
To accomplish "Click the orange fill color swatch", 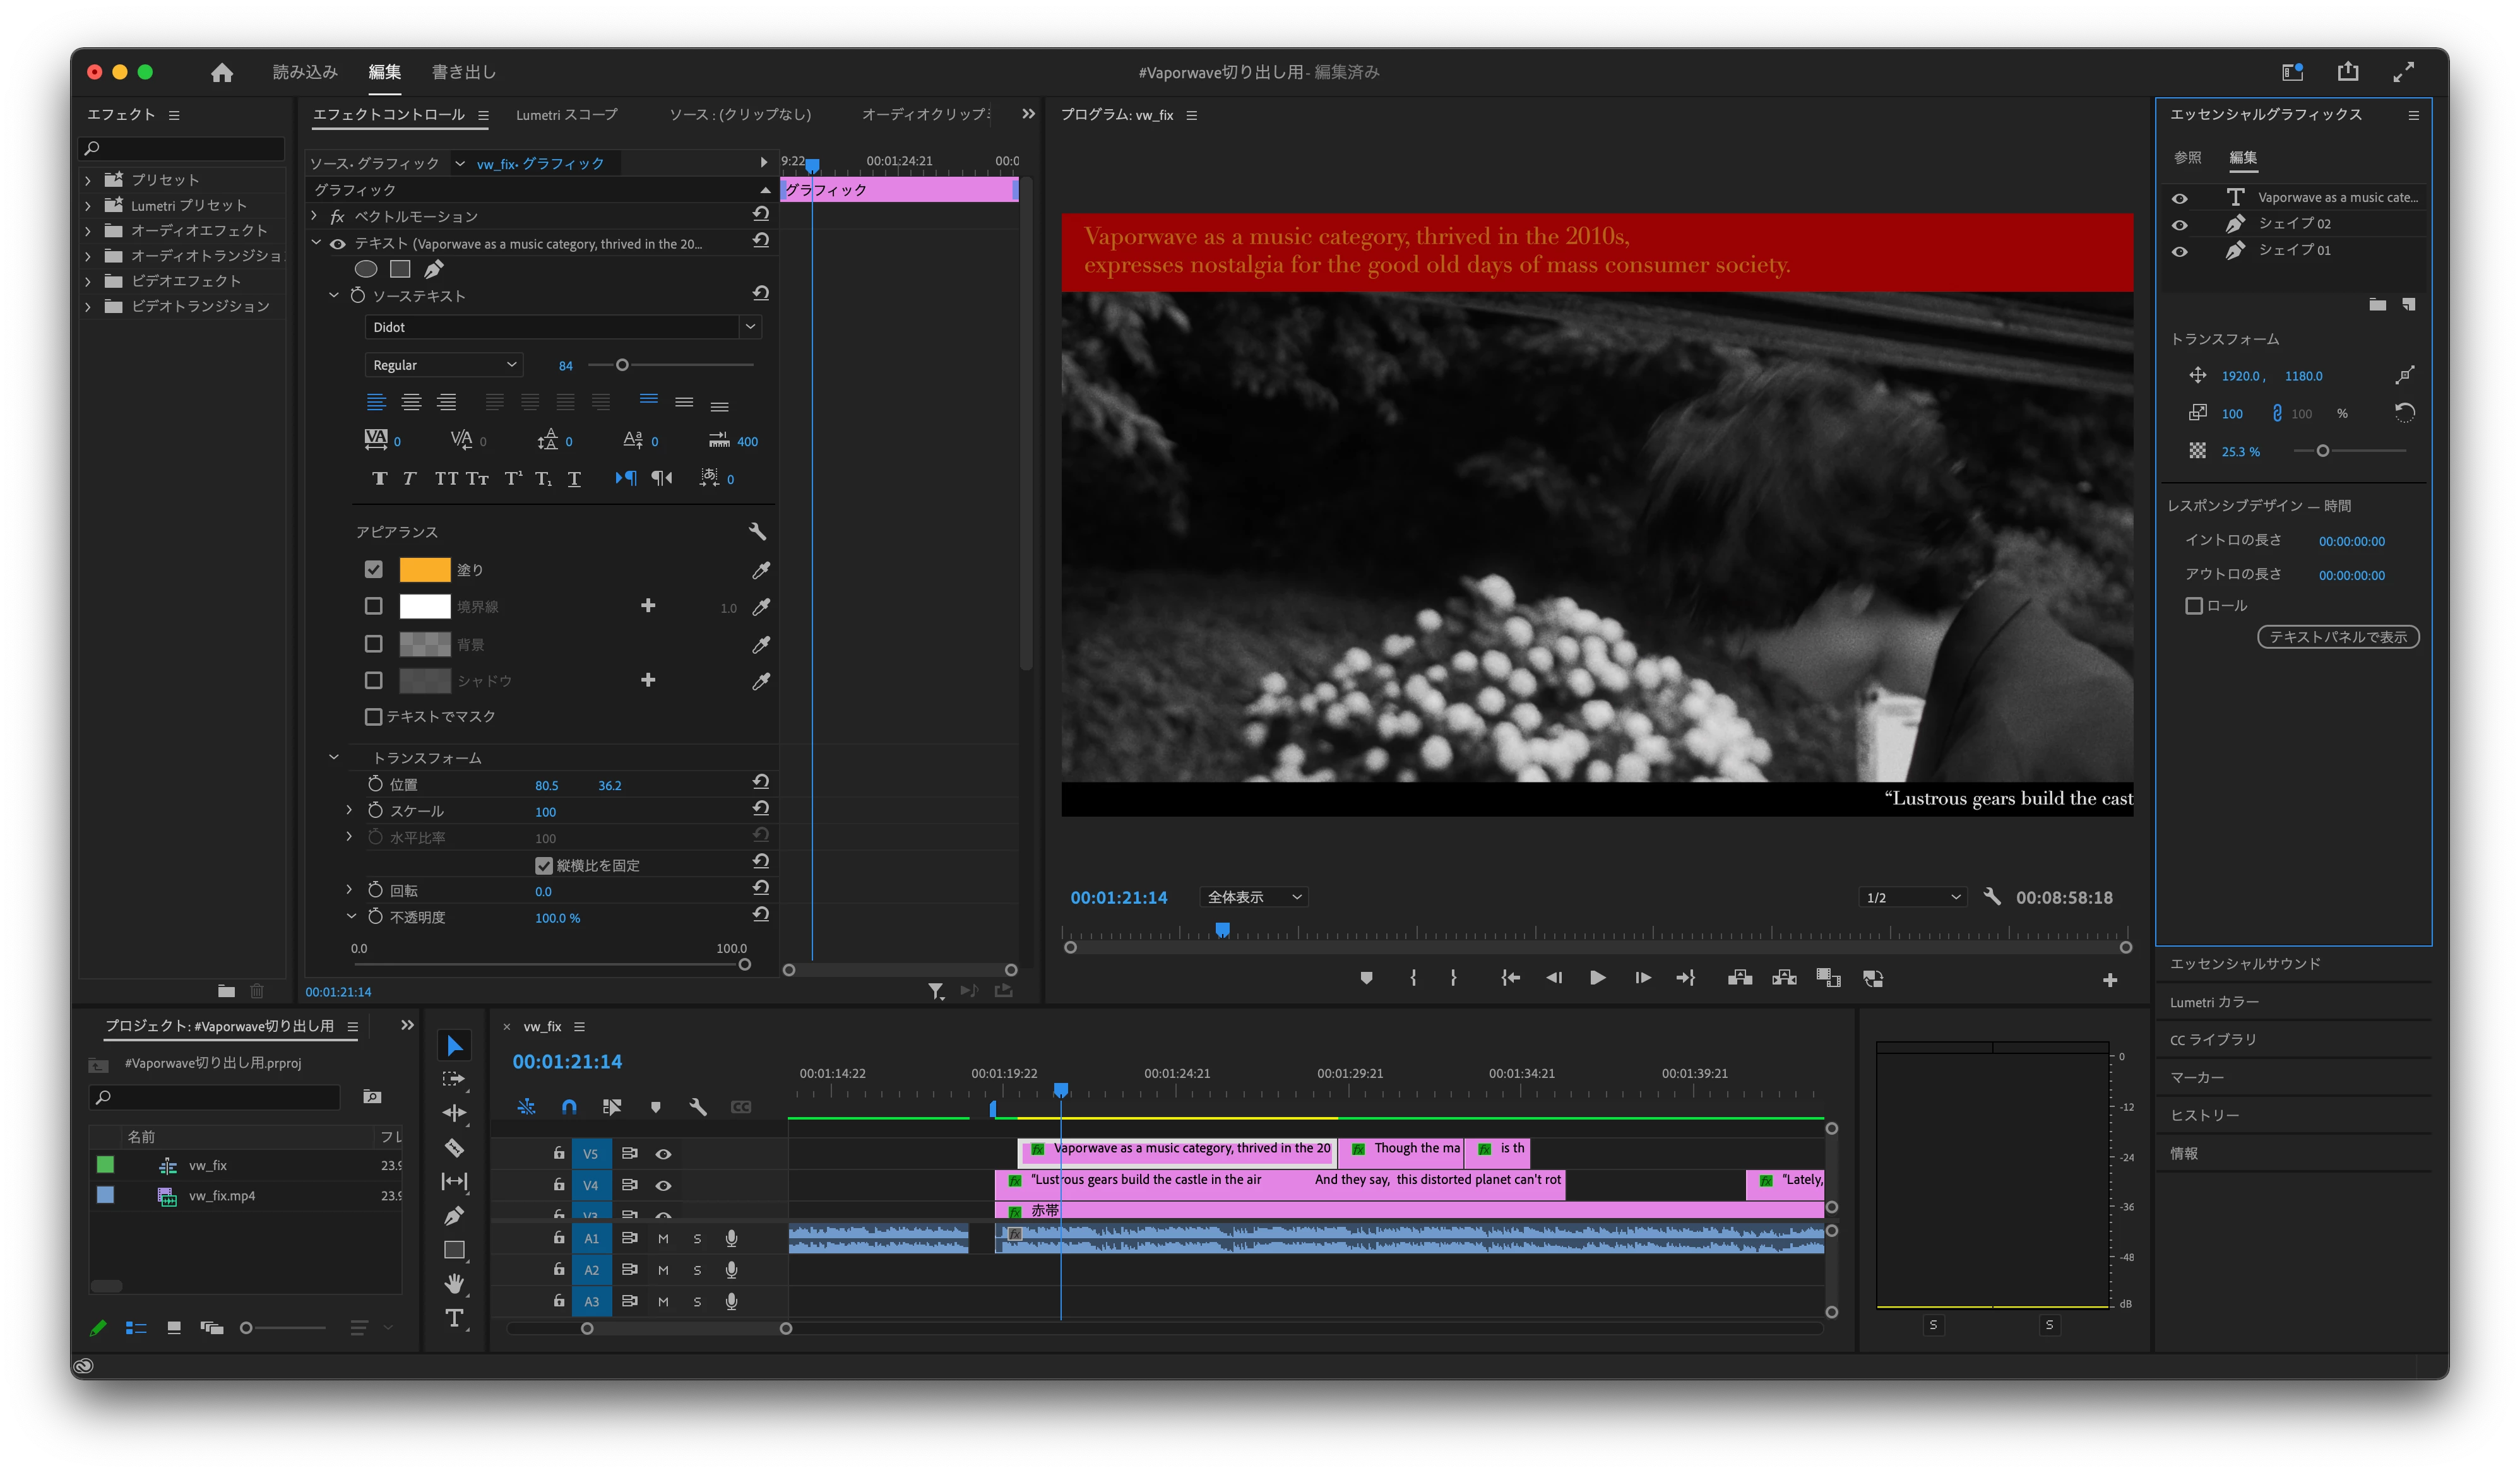I will pos(424,570).
